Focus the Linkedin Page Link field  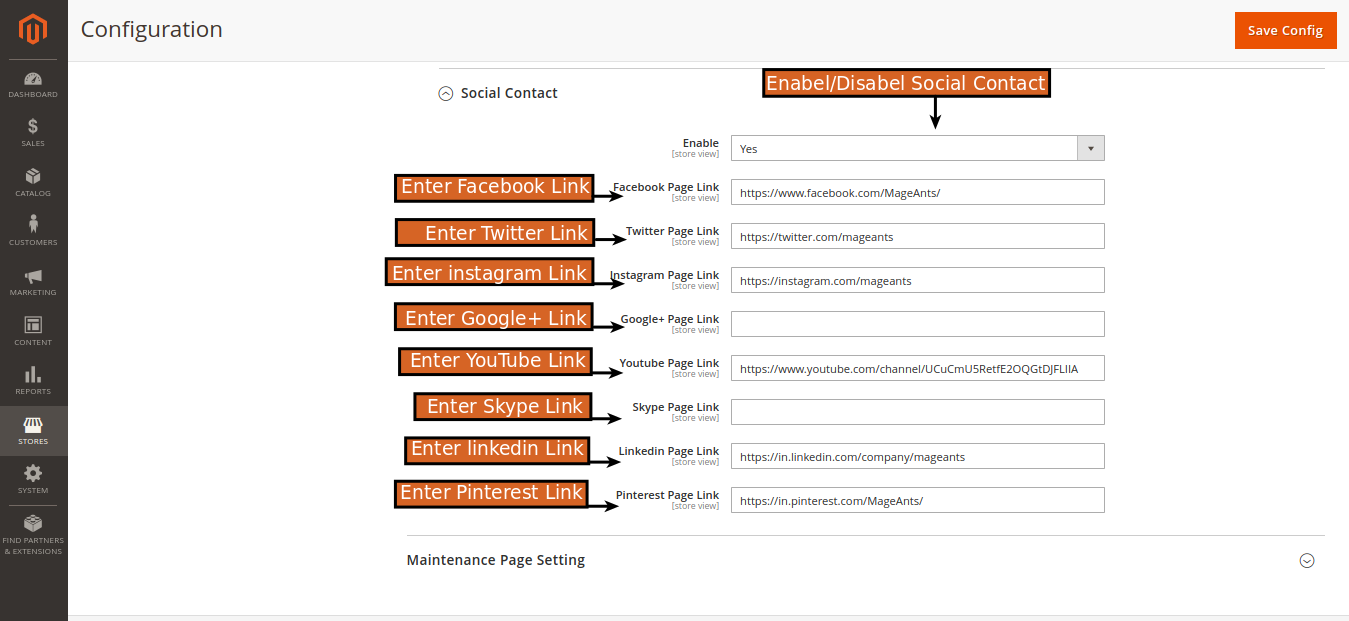(917, 456)
